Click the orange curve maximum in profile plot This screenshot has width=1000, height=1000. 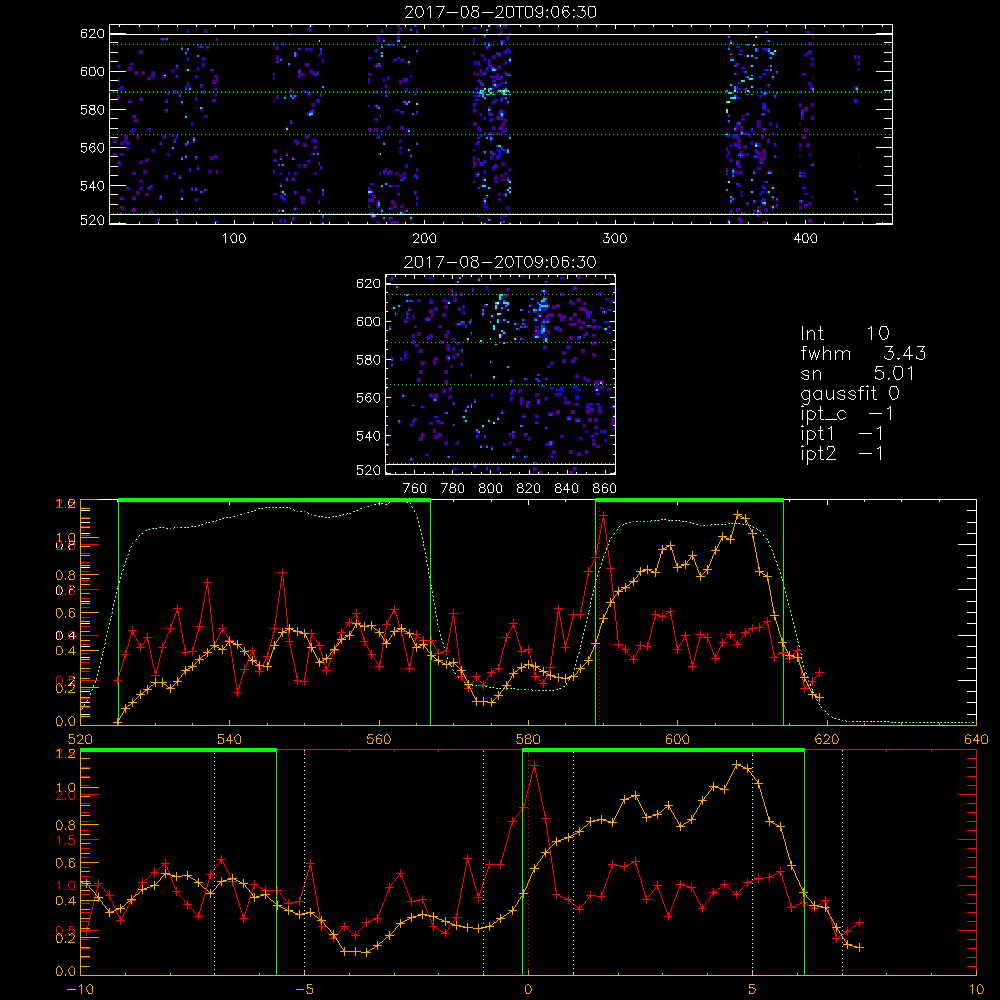(738, 514)
